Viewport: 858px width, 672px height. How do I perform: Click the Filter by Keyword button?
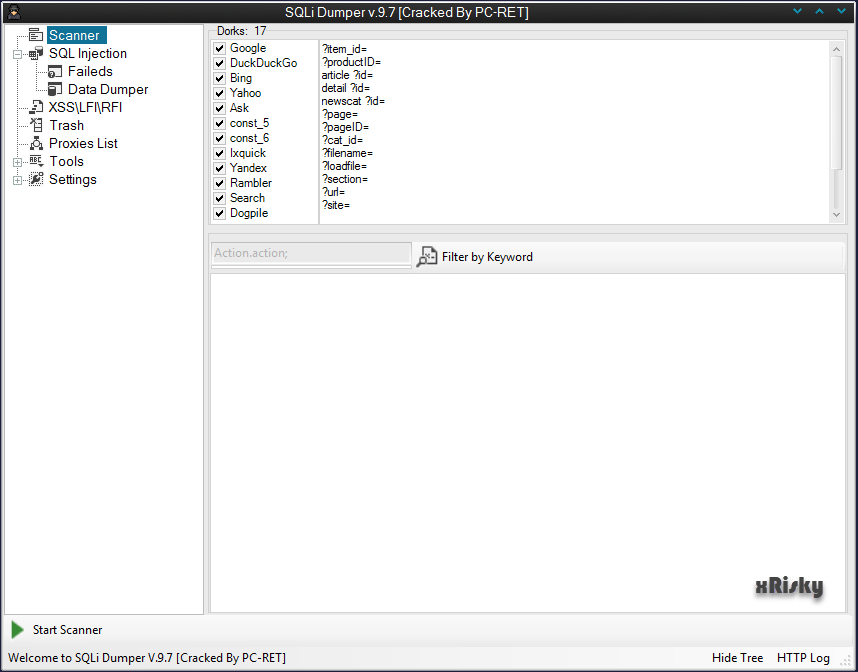[474, 257]
